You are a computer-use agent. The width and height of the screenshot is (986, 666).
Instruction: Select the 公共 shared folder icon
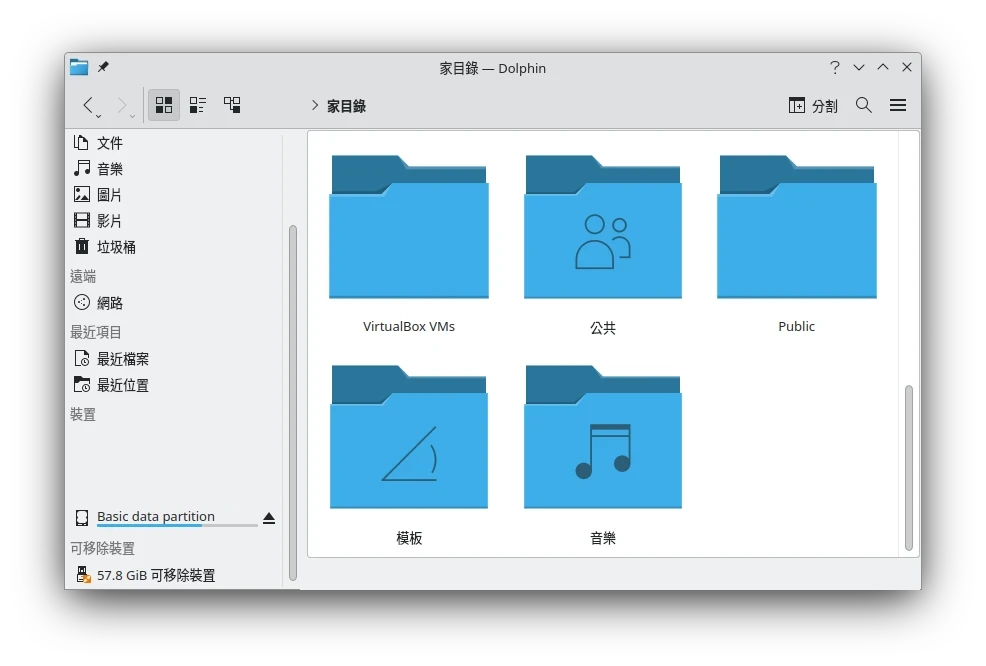[x=602, y=226]
